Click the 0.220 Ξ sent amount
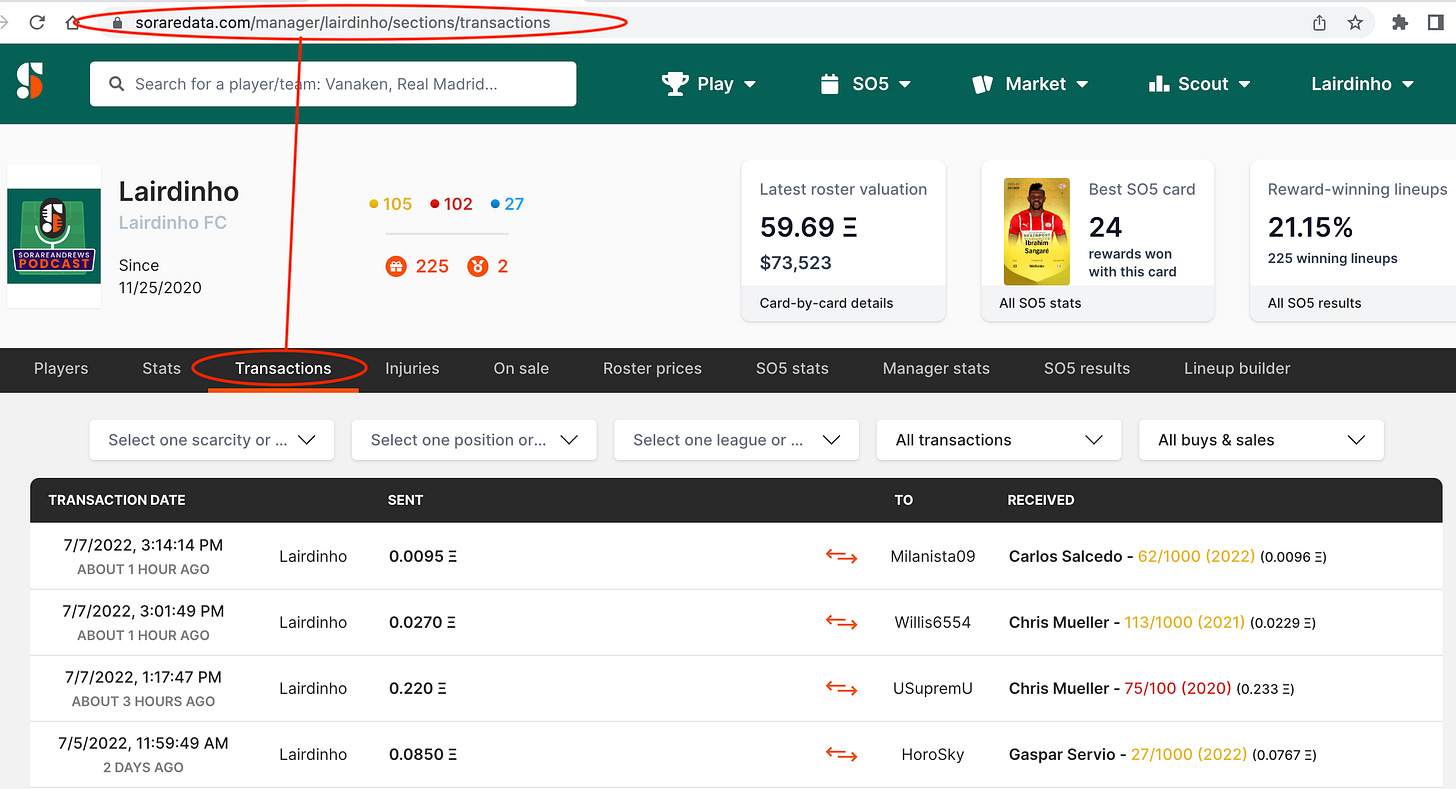The height and width of the screenshot is (789, 1456). pyautogui.click(x=418, y=688)
